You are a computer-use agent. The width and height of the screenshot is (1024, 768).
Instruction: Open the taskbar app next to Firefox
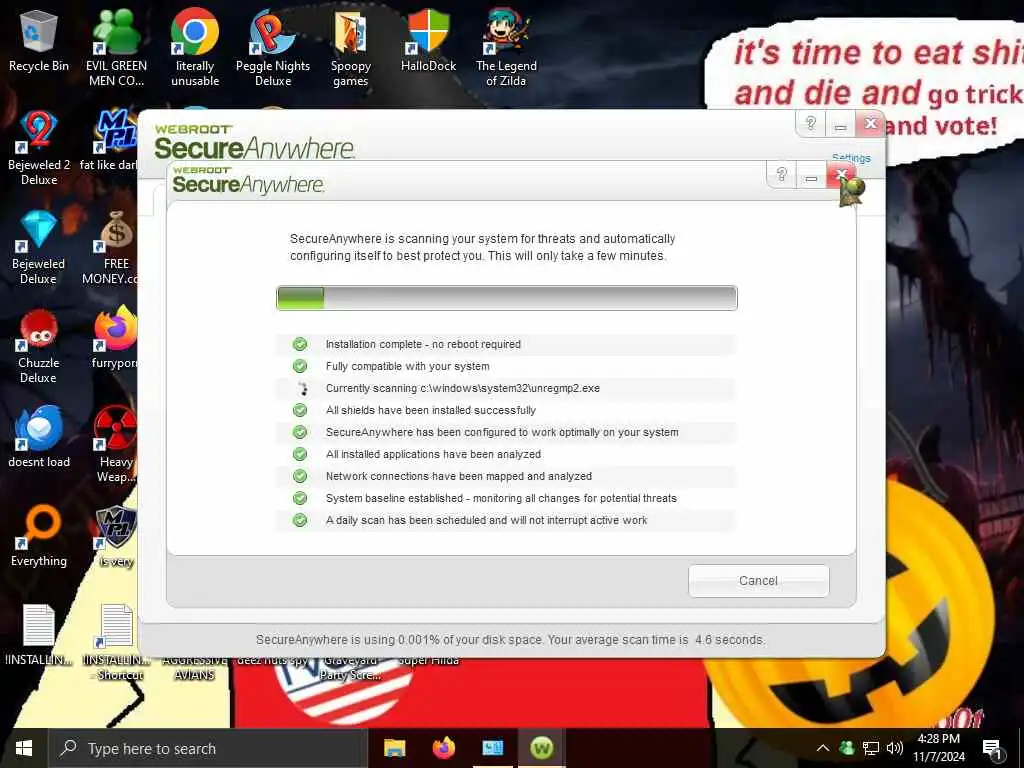pyautogui.click(x=493, y=748)
